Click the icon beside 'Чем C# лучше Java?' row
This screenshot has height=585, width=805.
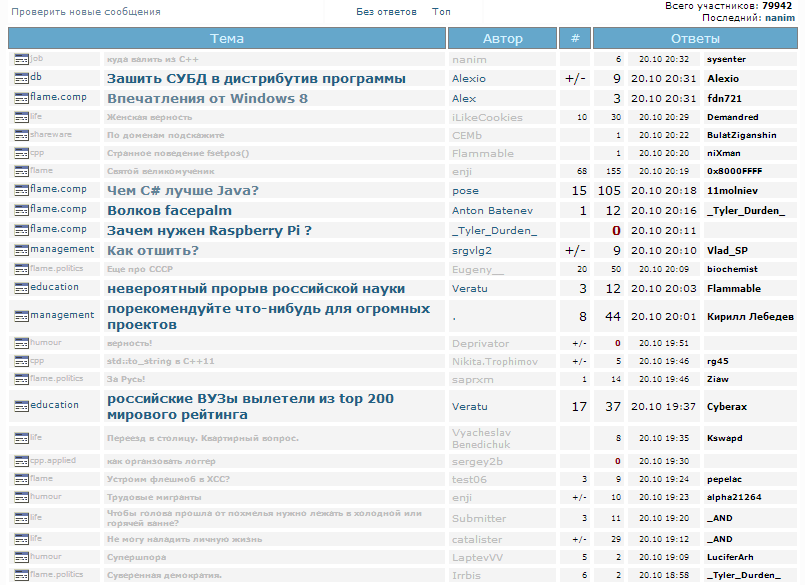click(20, 189)
